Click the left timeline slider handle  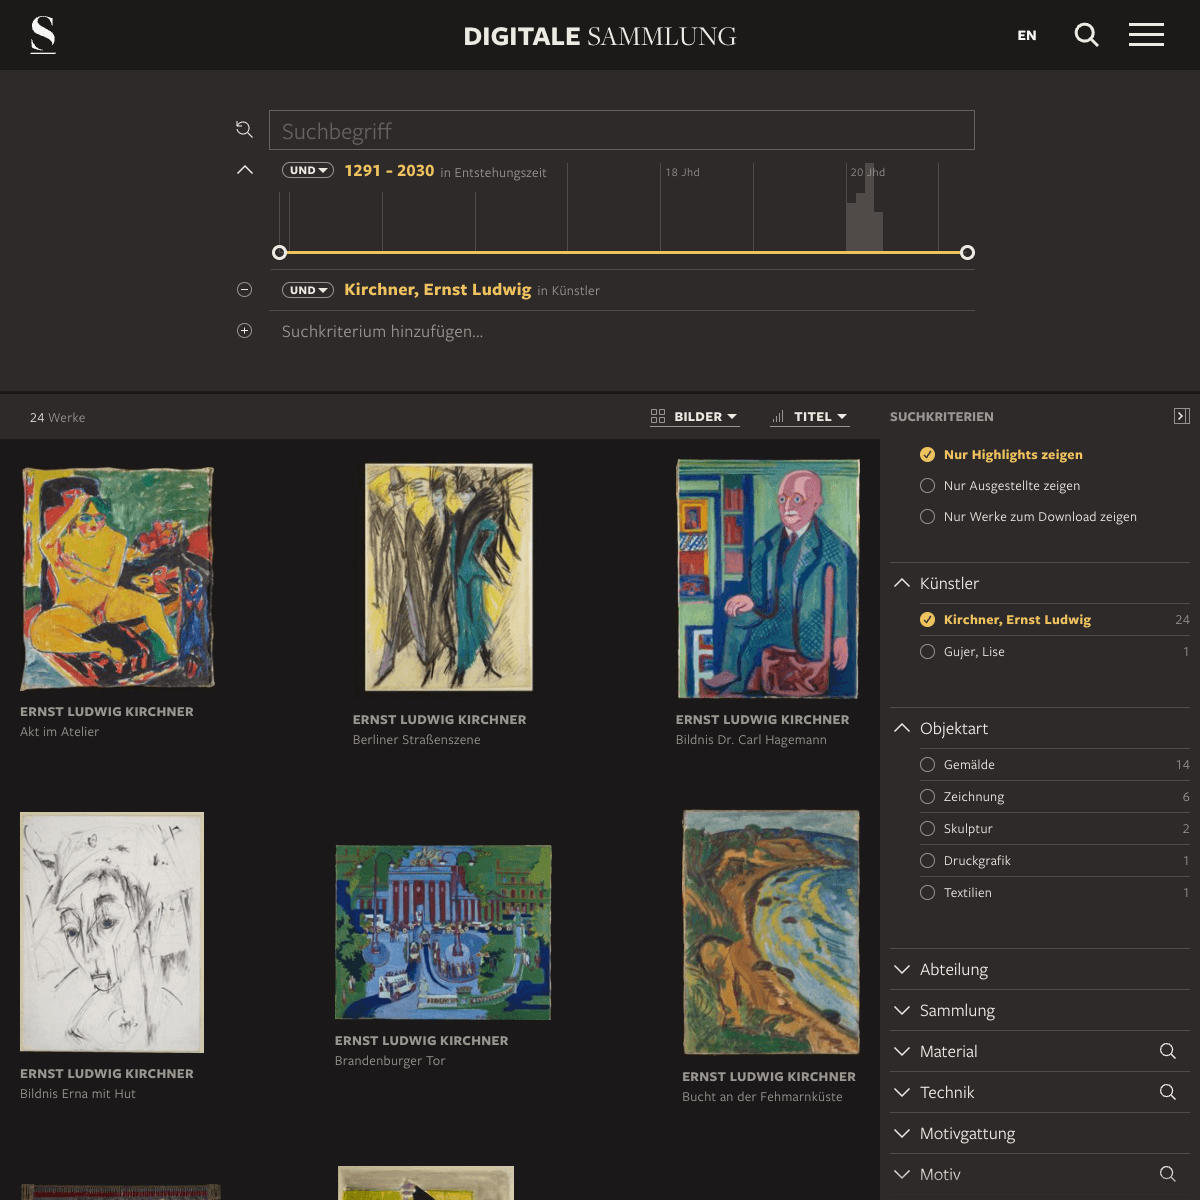point(280,252)
